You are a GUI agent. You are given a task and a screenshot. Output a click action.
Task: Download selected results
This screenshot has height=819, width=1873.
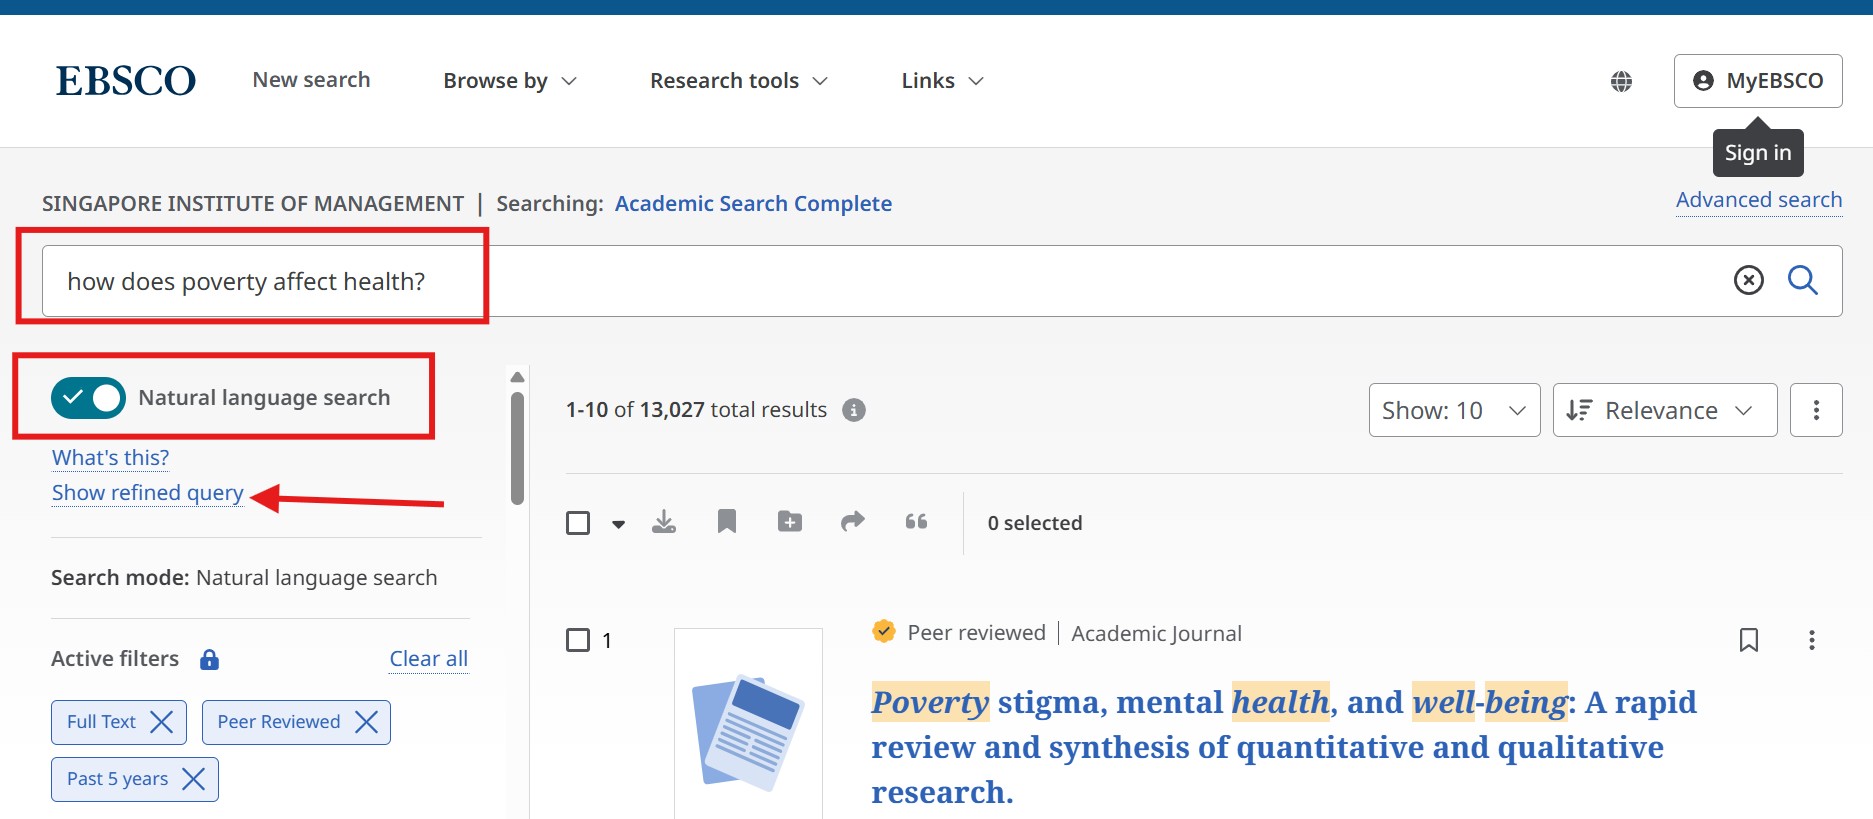click(664, 521)
